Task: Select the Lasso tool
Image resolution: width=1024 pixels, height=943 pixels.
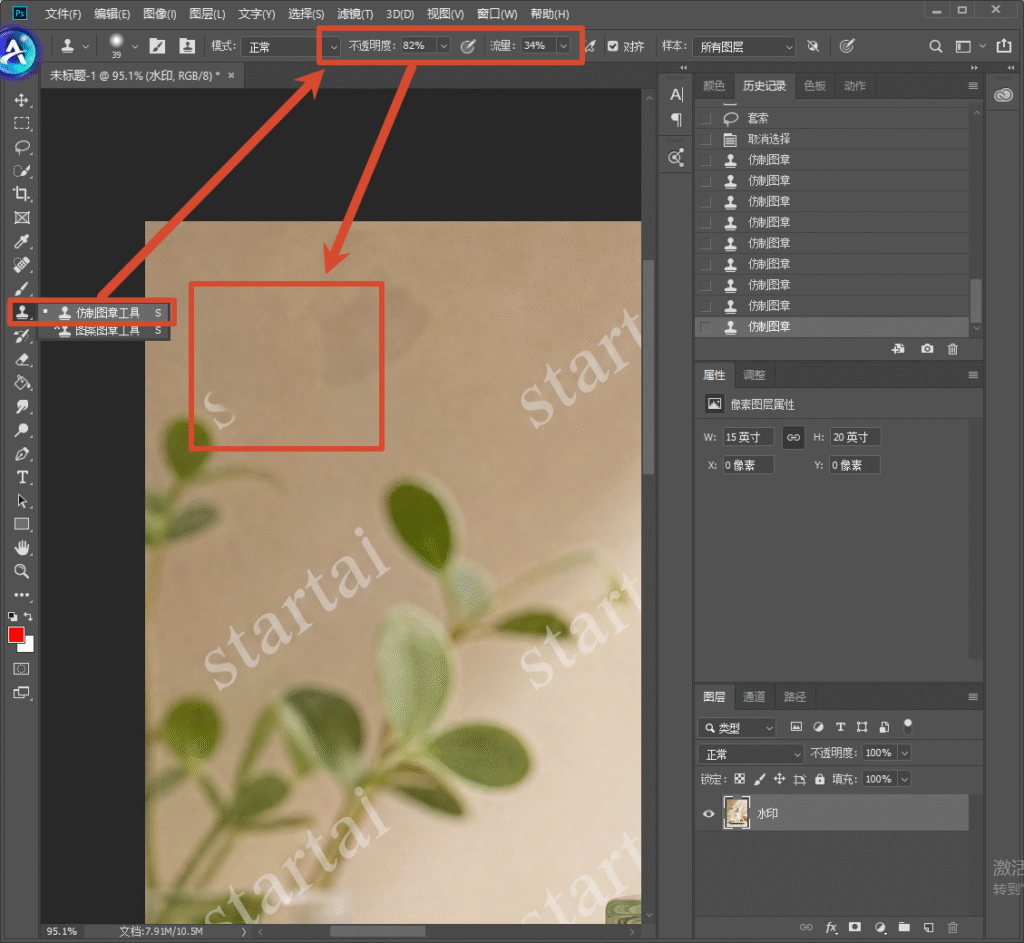Action: tap(22, 147)
